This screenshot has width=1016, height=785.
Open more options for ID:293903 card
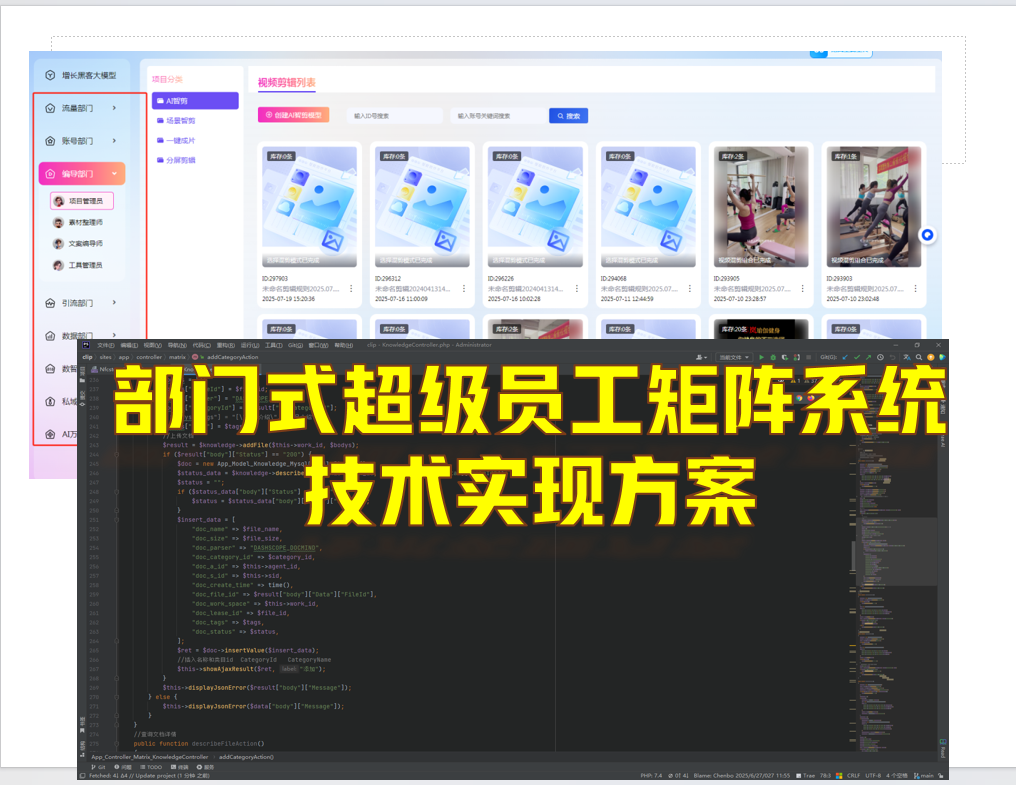point(915,288)
